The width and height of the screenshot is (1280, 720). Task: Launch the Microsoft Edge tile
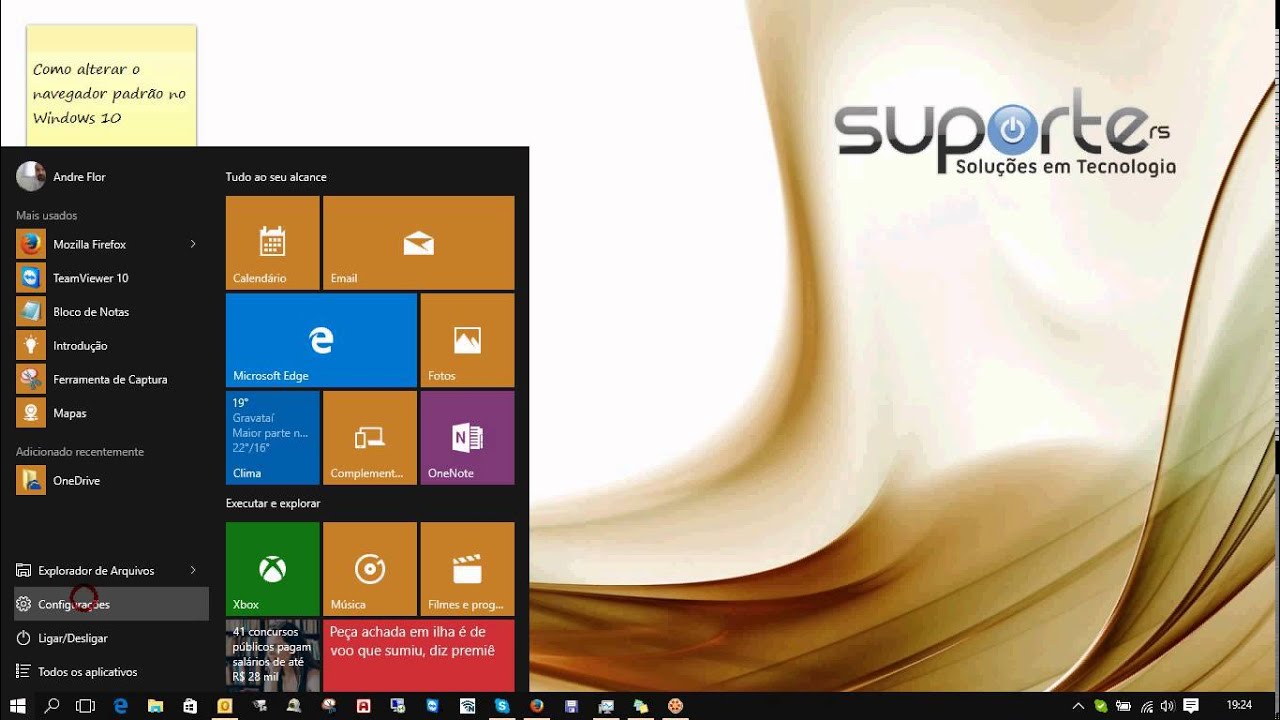pyautogui.click(x=321, y=340)
